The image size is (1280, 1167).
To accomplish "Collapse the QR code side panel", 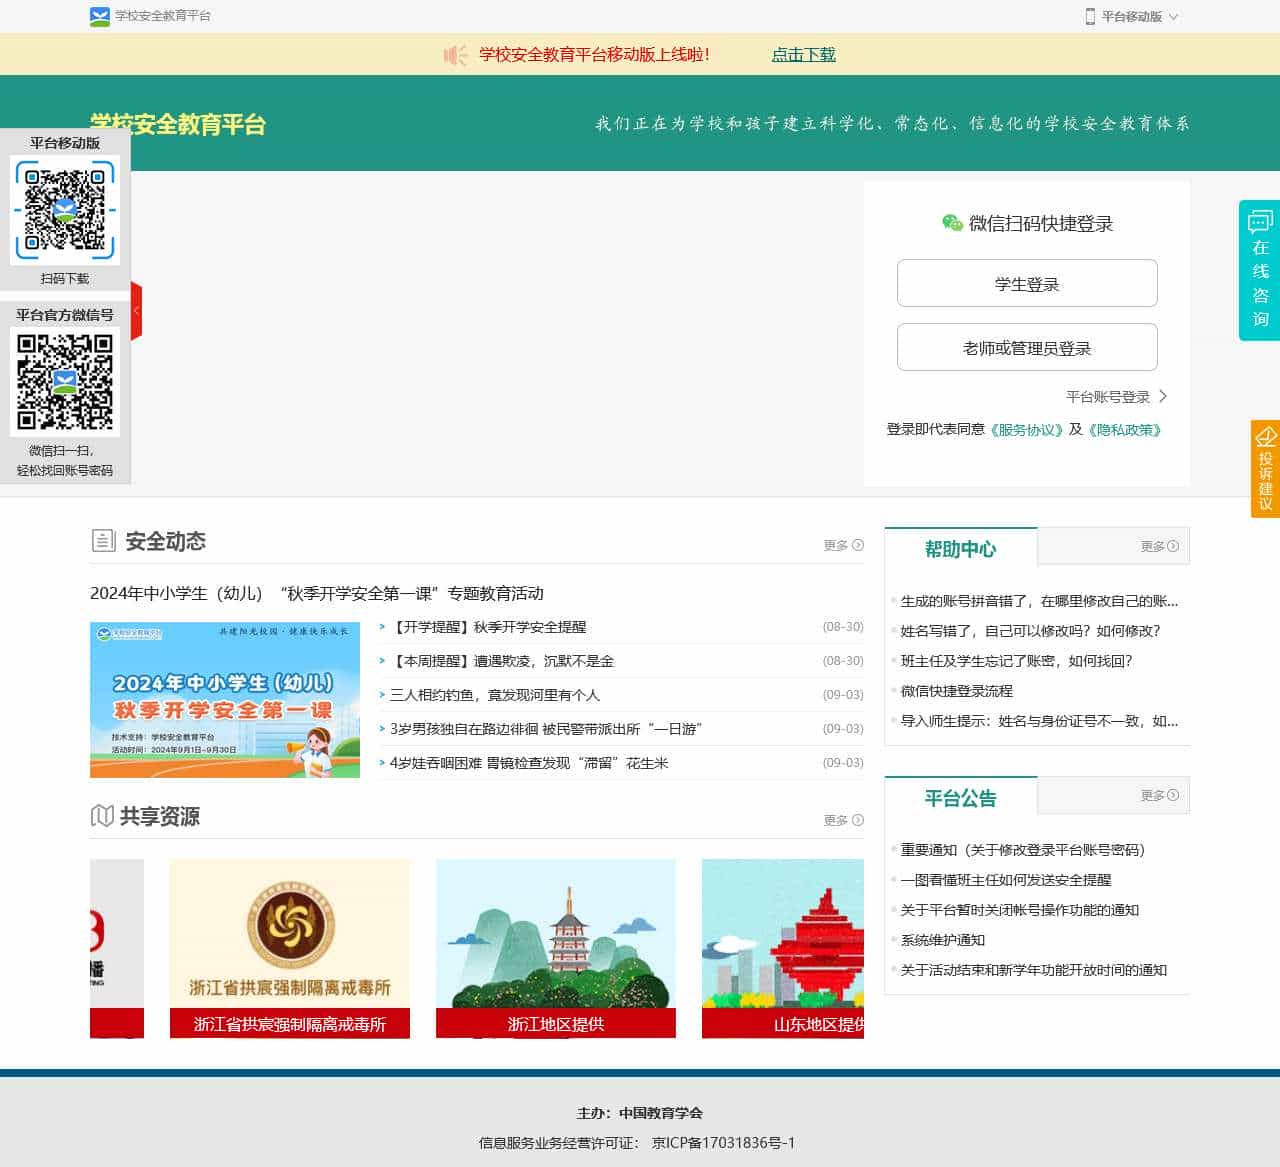I will coord(137,311).
